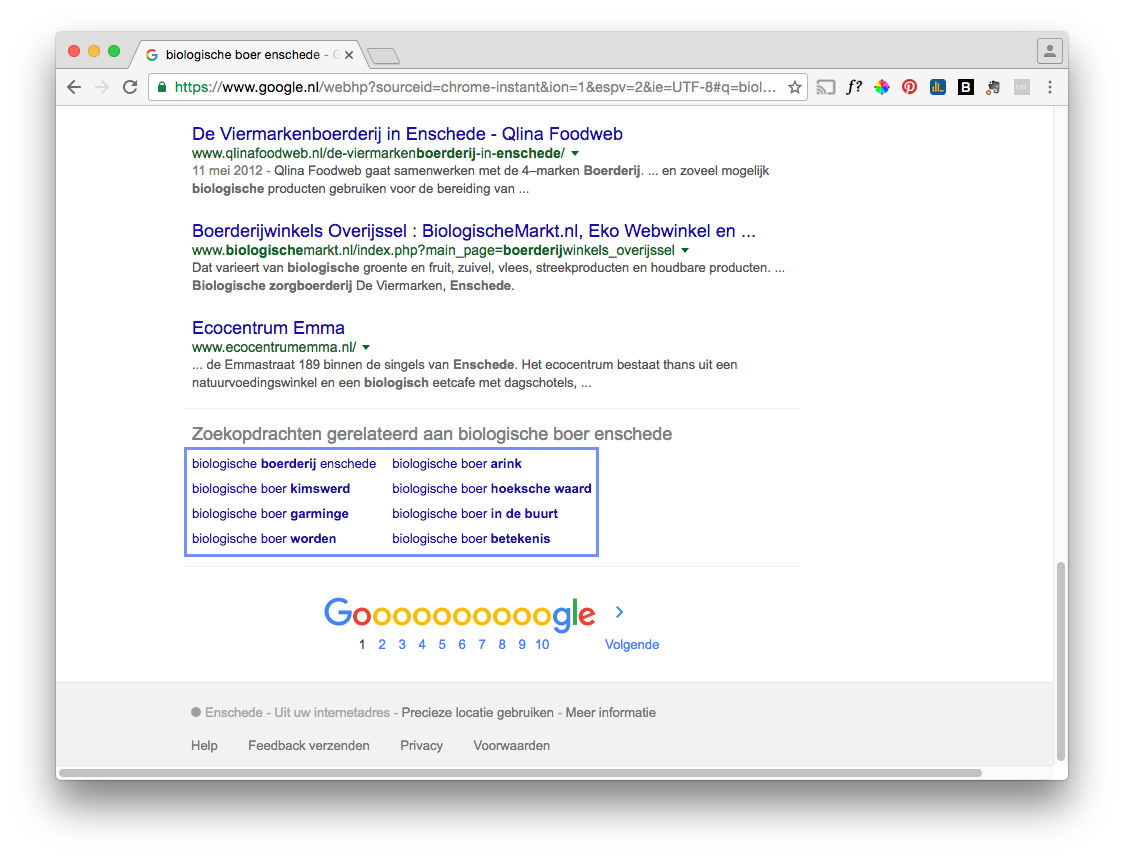The width and height of the screenshot is (1124, 860).
Task: Open 'Boerderijwinkels Overijssel' search result
Action: (x=474, y=231)
